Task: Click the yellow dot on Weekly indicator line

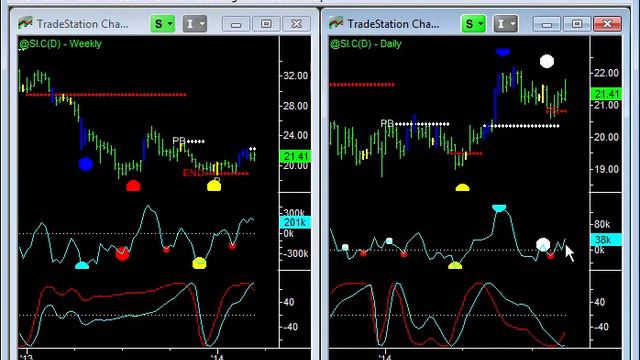Action: [x=199, y=263]
